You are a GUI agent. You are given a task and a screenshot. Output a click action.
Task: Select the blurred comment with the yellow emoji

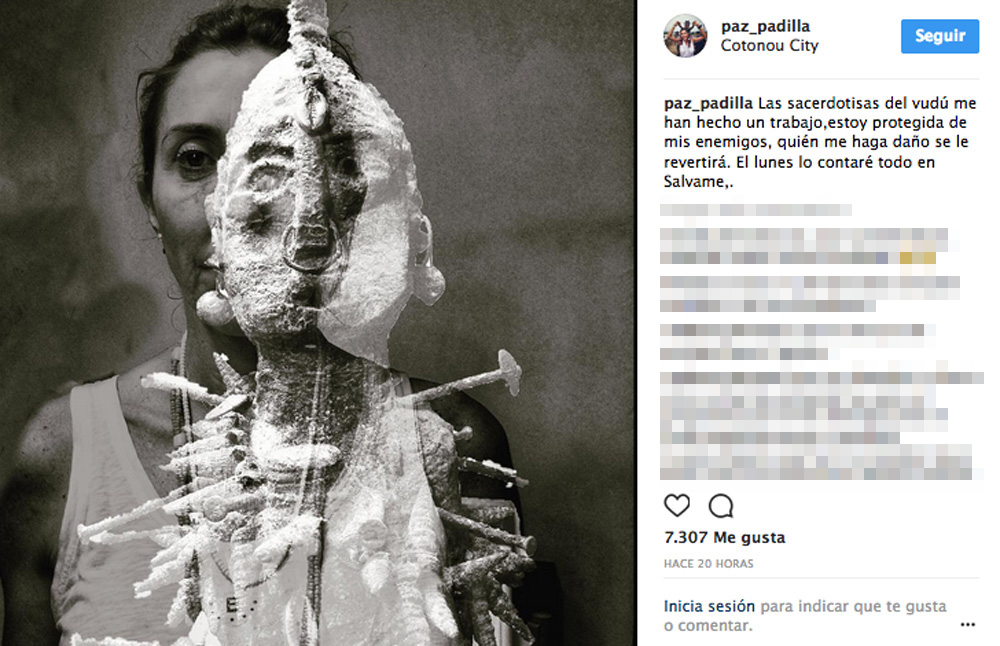(804, 246)
